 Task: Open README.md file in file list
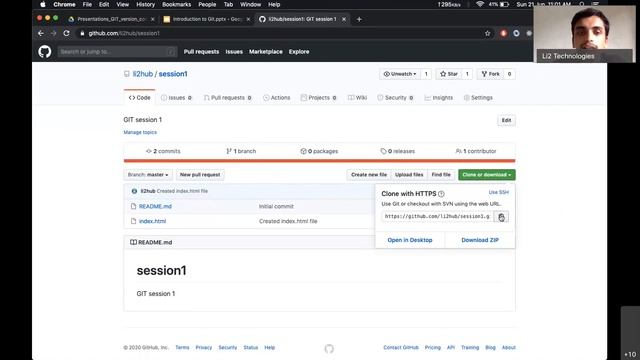[155, 207]
